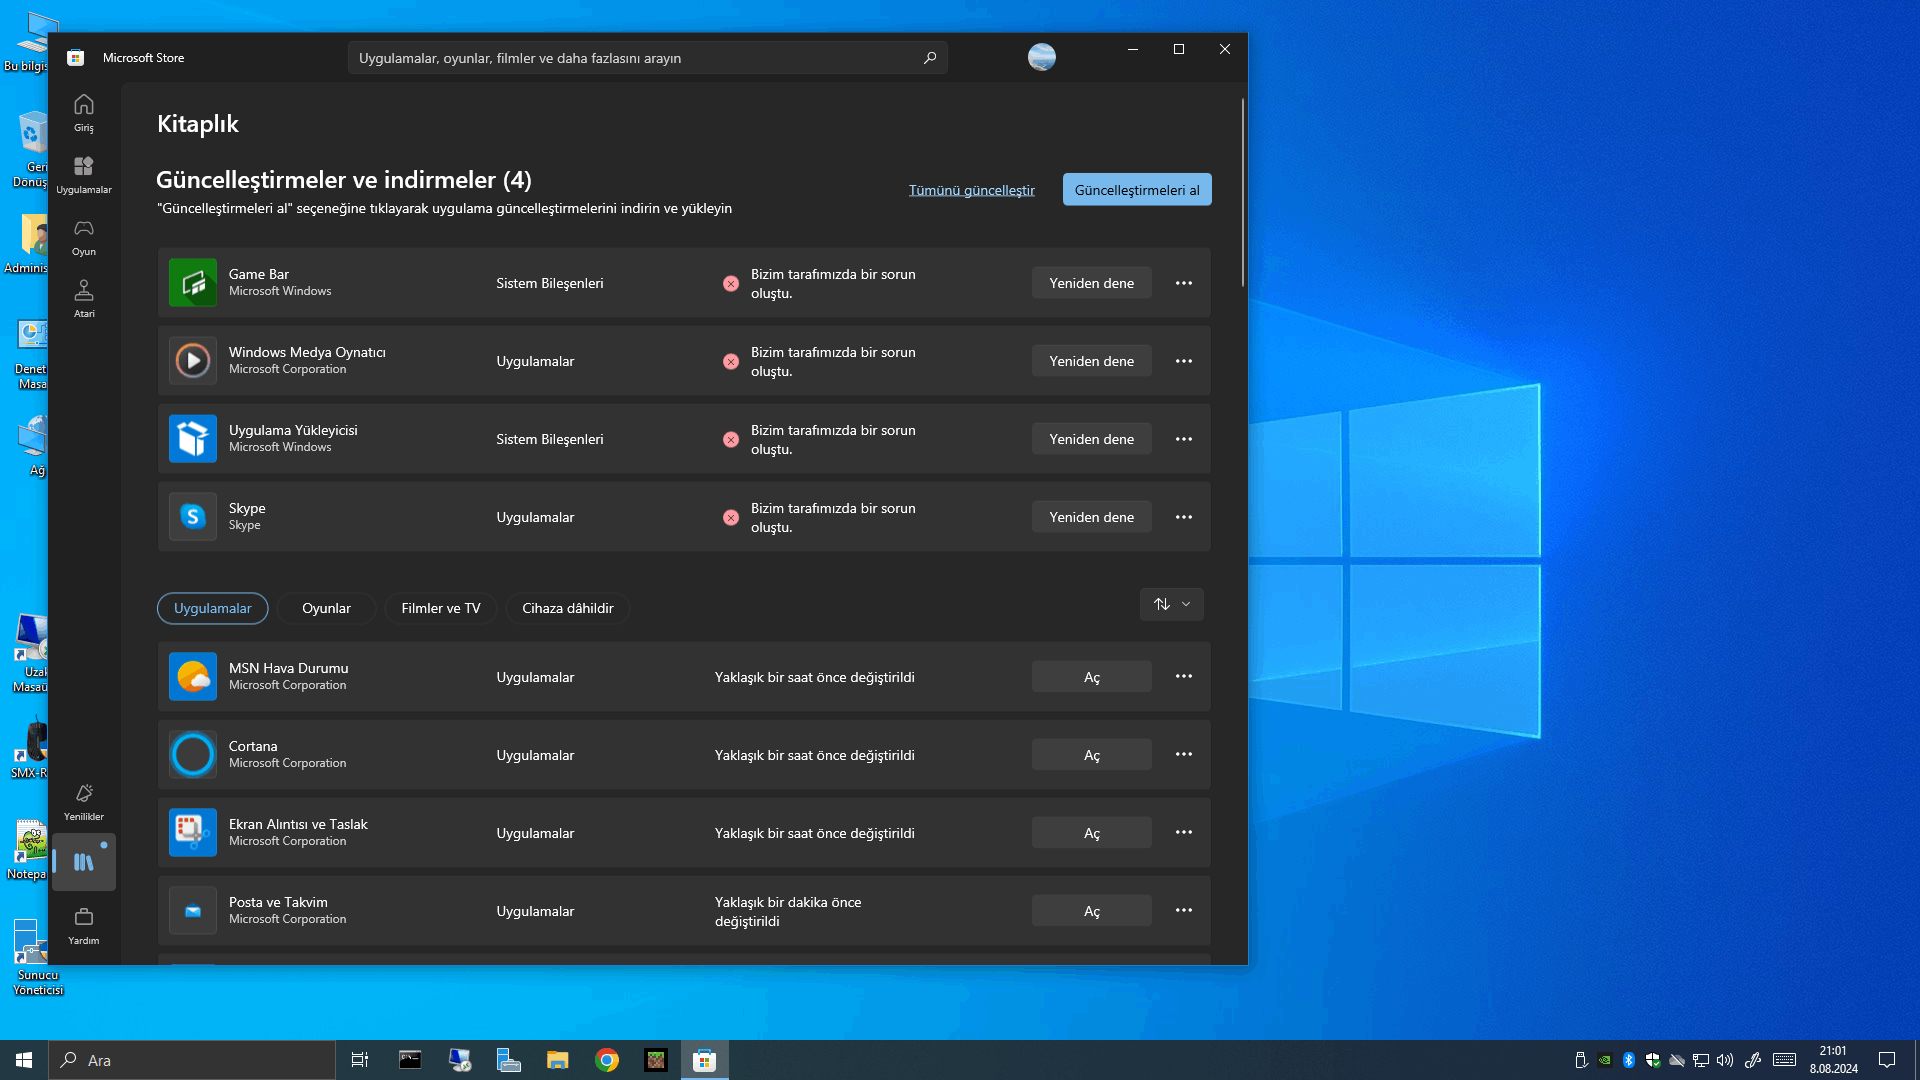Retry the Windows Medya Oynatıcı update
Screen dimensions: 1920x1080
[x=1091, y=361]
